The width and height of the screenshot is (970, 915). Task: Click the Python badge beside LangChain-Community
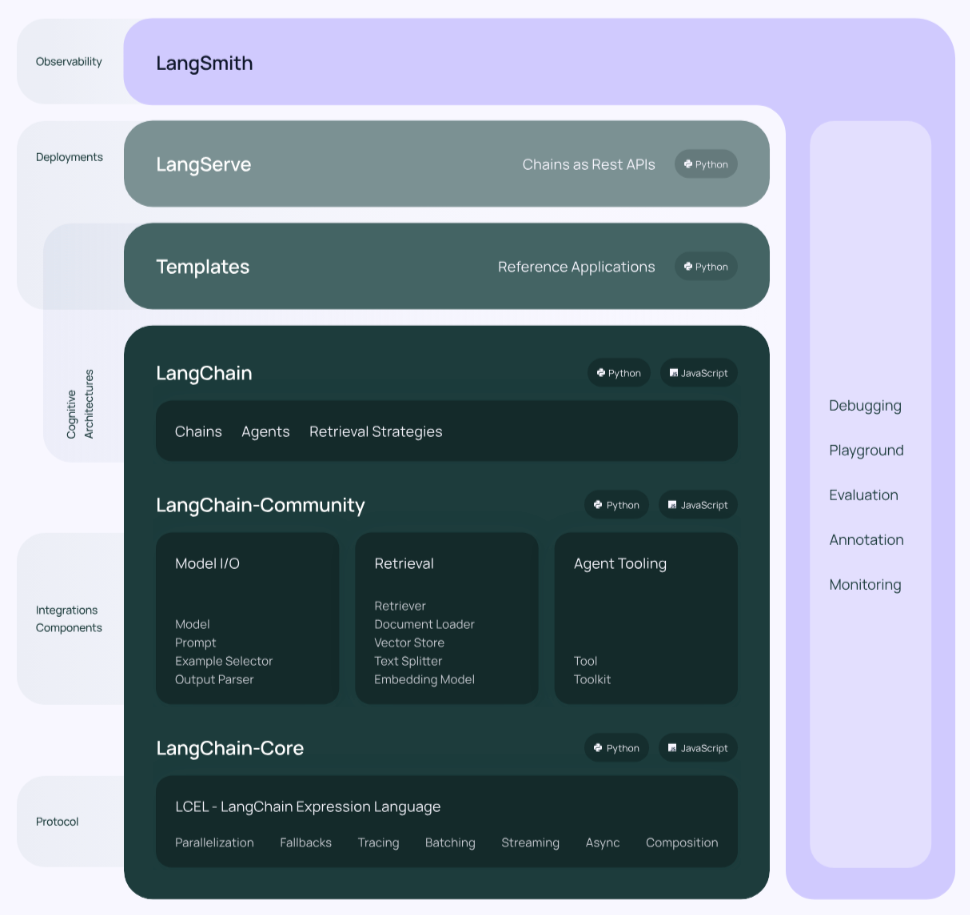point(617,505)
